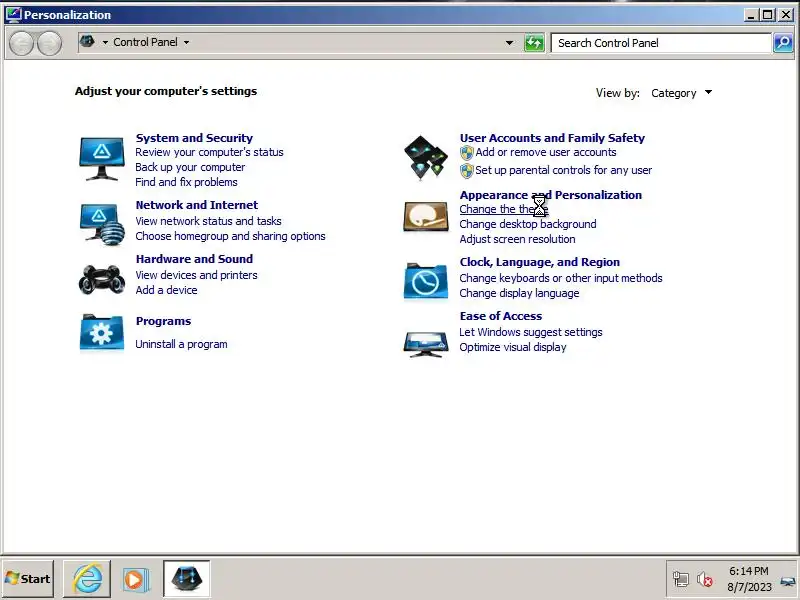The image size is (800, 600).
Task: Open the Ease of Access monitor icon
Action: (x=426, y=344)
